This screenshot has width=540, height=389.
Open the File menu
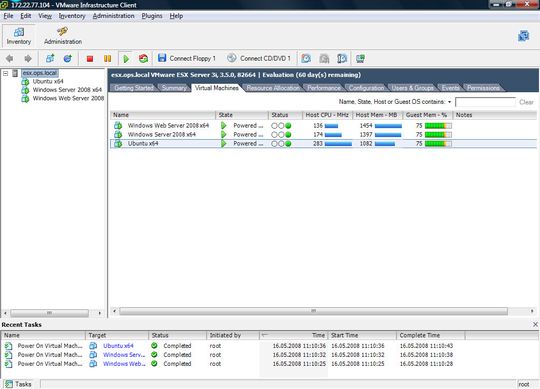tap(8, 16)
